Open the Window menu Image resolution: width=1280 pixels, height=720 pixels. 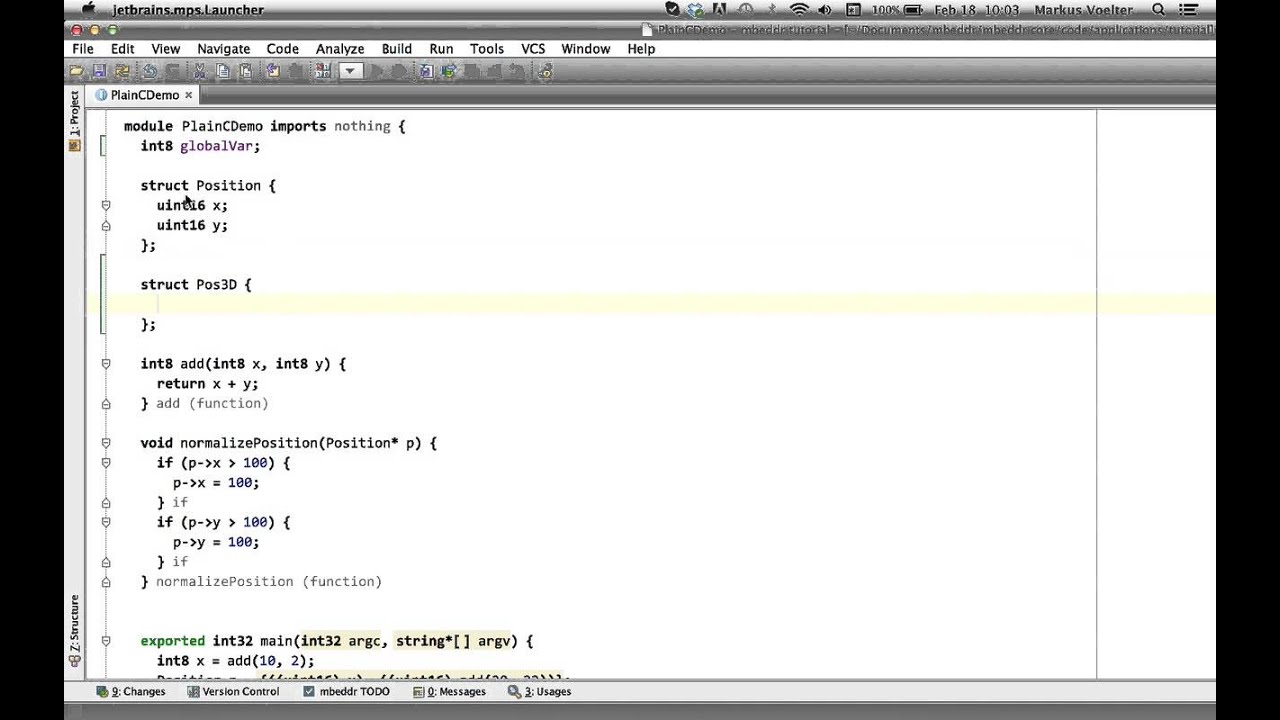click(x=586, y=49)
